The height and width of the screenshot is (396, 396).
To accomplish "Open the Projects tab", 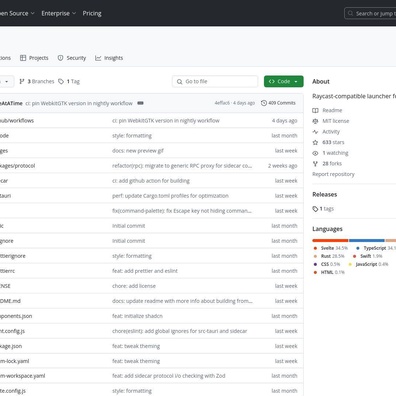I will [x=34, y=58].
